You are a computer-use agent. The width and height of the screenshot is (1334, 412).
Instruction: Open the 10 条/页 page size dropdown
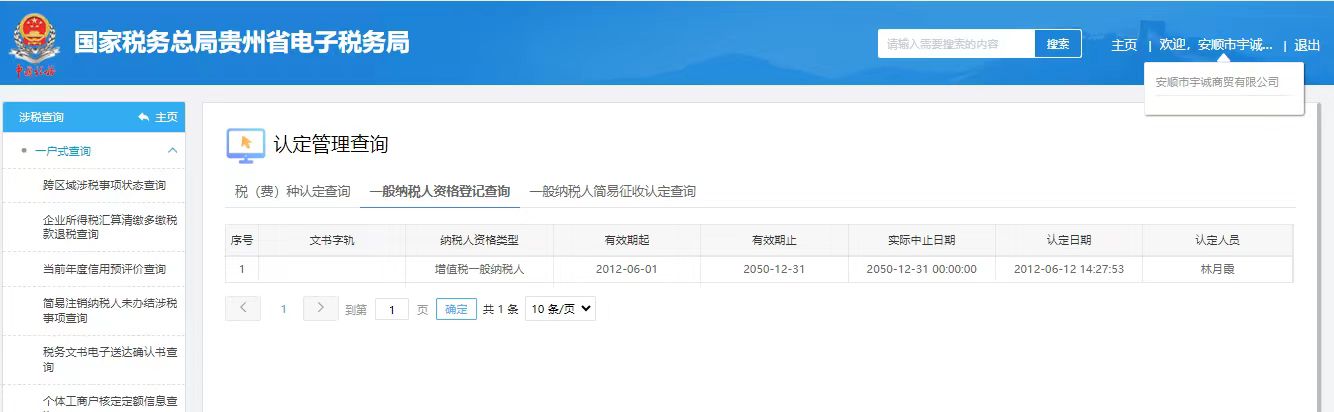click(x=560, y=309)
